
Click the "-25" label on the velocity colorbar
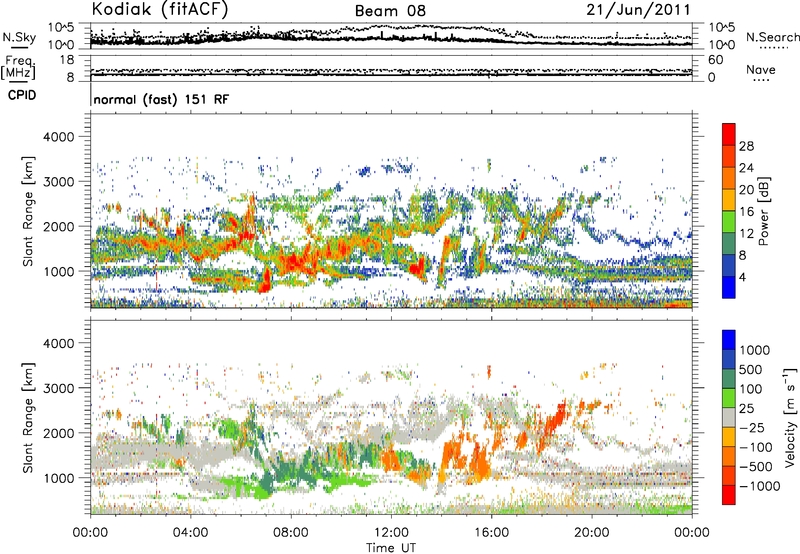pyautogui.click(x=751, y=427)
